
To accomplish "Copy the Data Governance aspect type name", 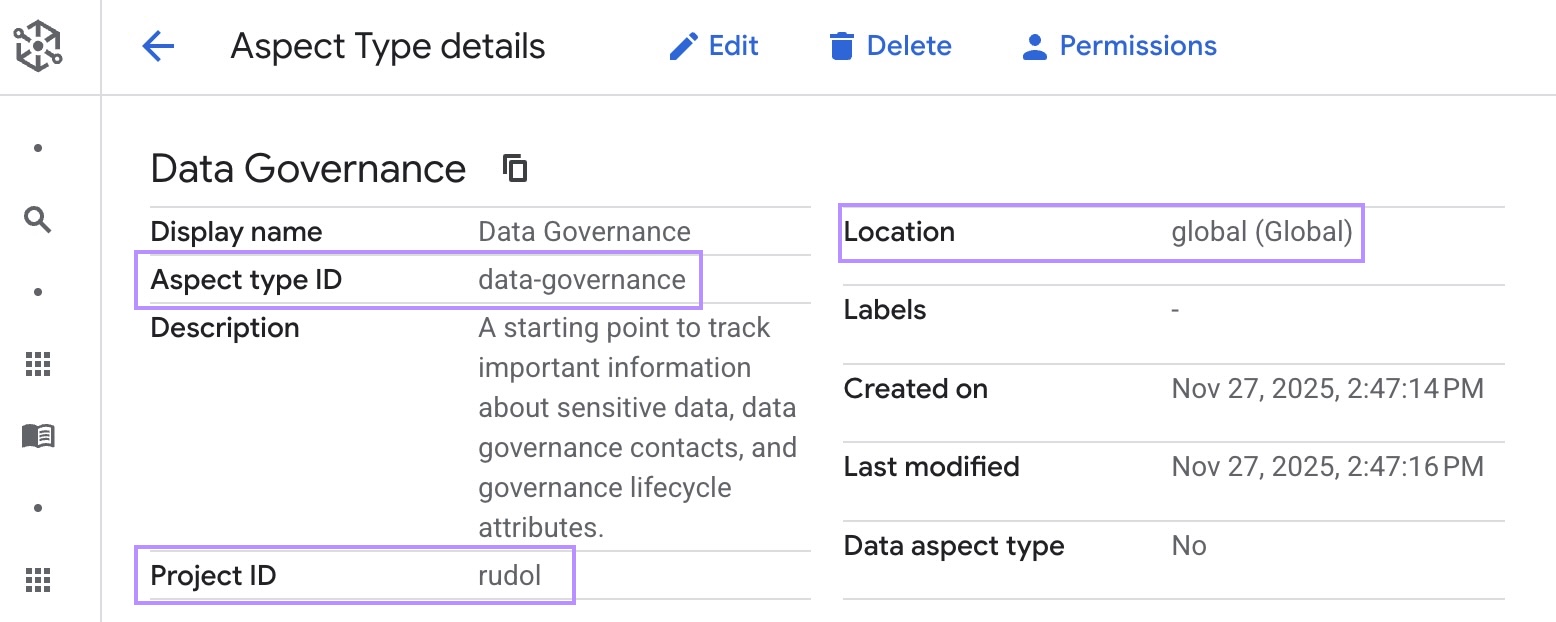I will click(515, 169).
